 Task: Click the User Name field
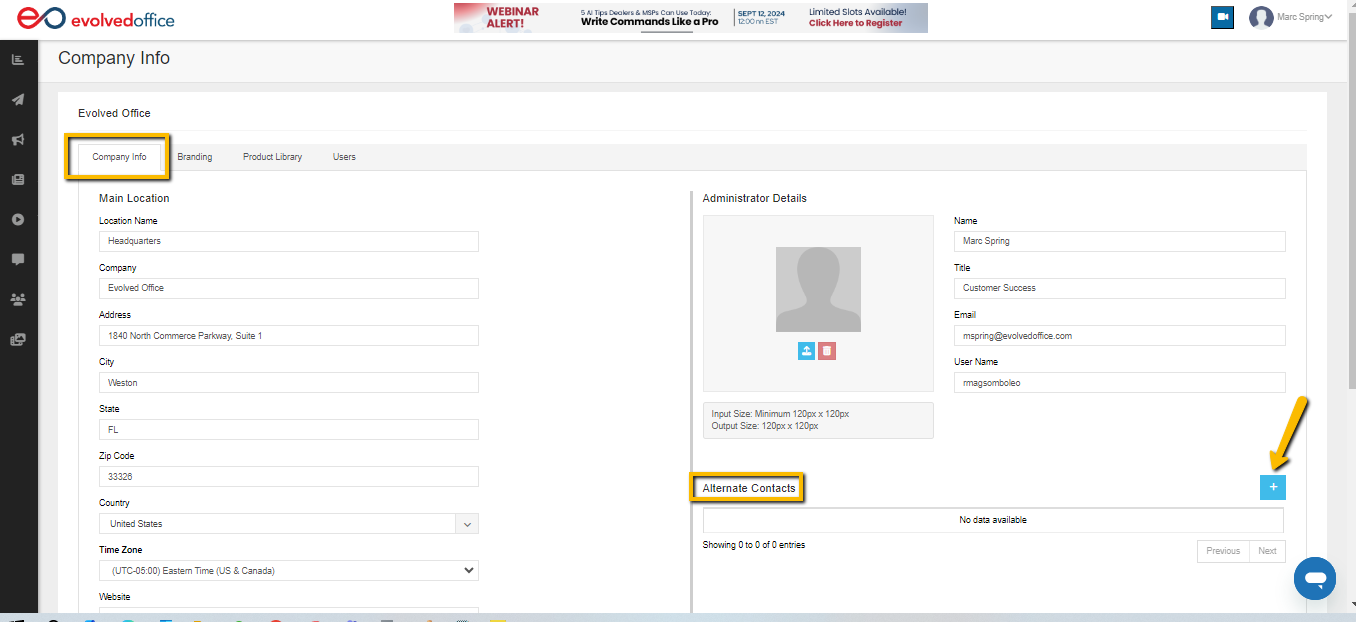[1120, 383]
